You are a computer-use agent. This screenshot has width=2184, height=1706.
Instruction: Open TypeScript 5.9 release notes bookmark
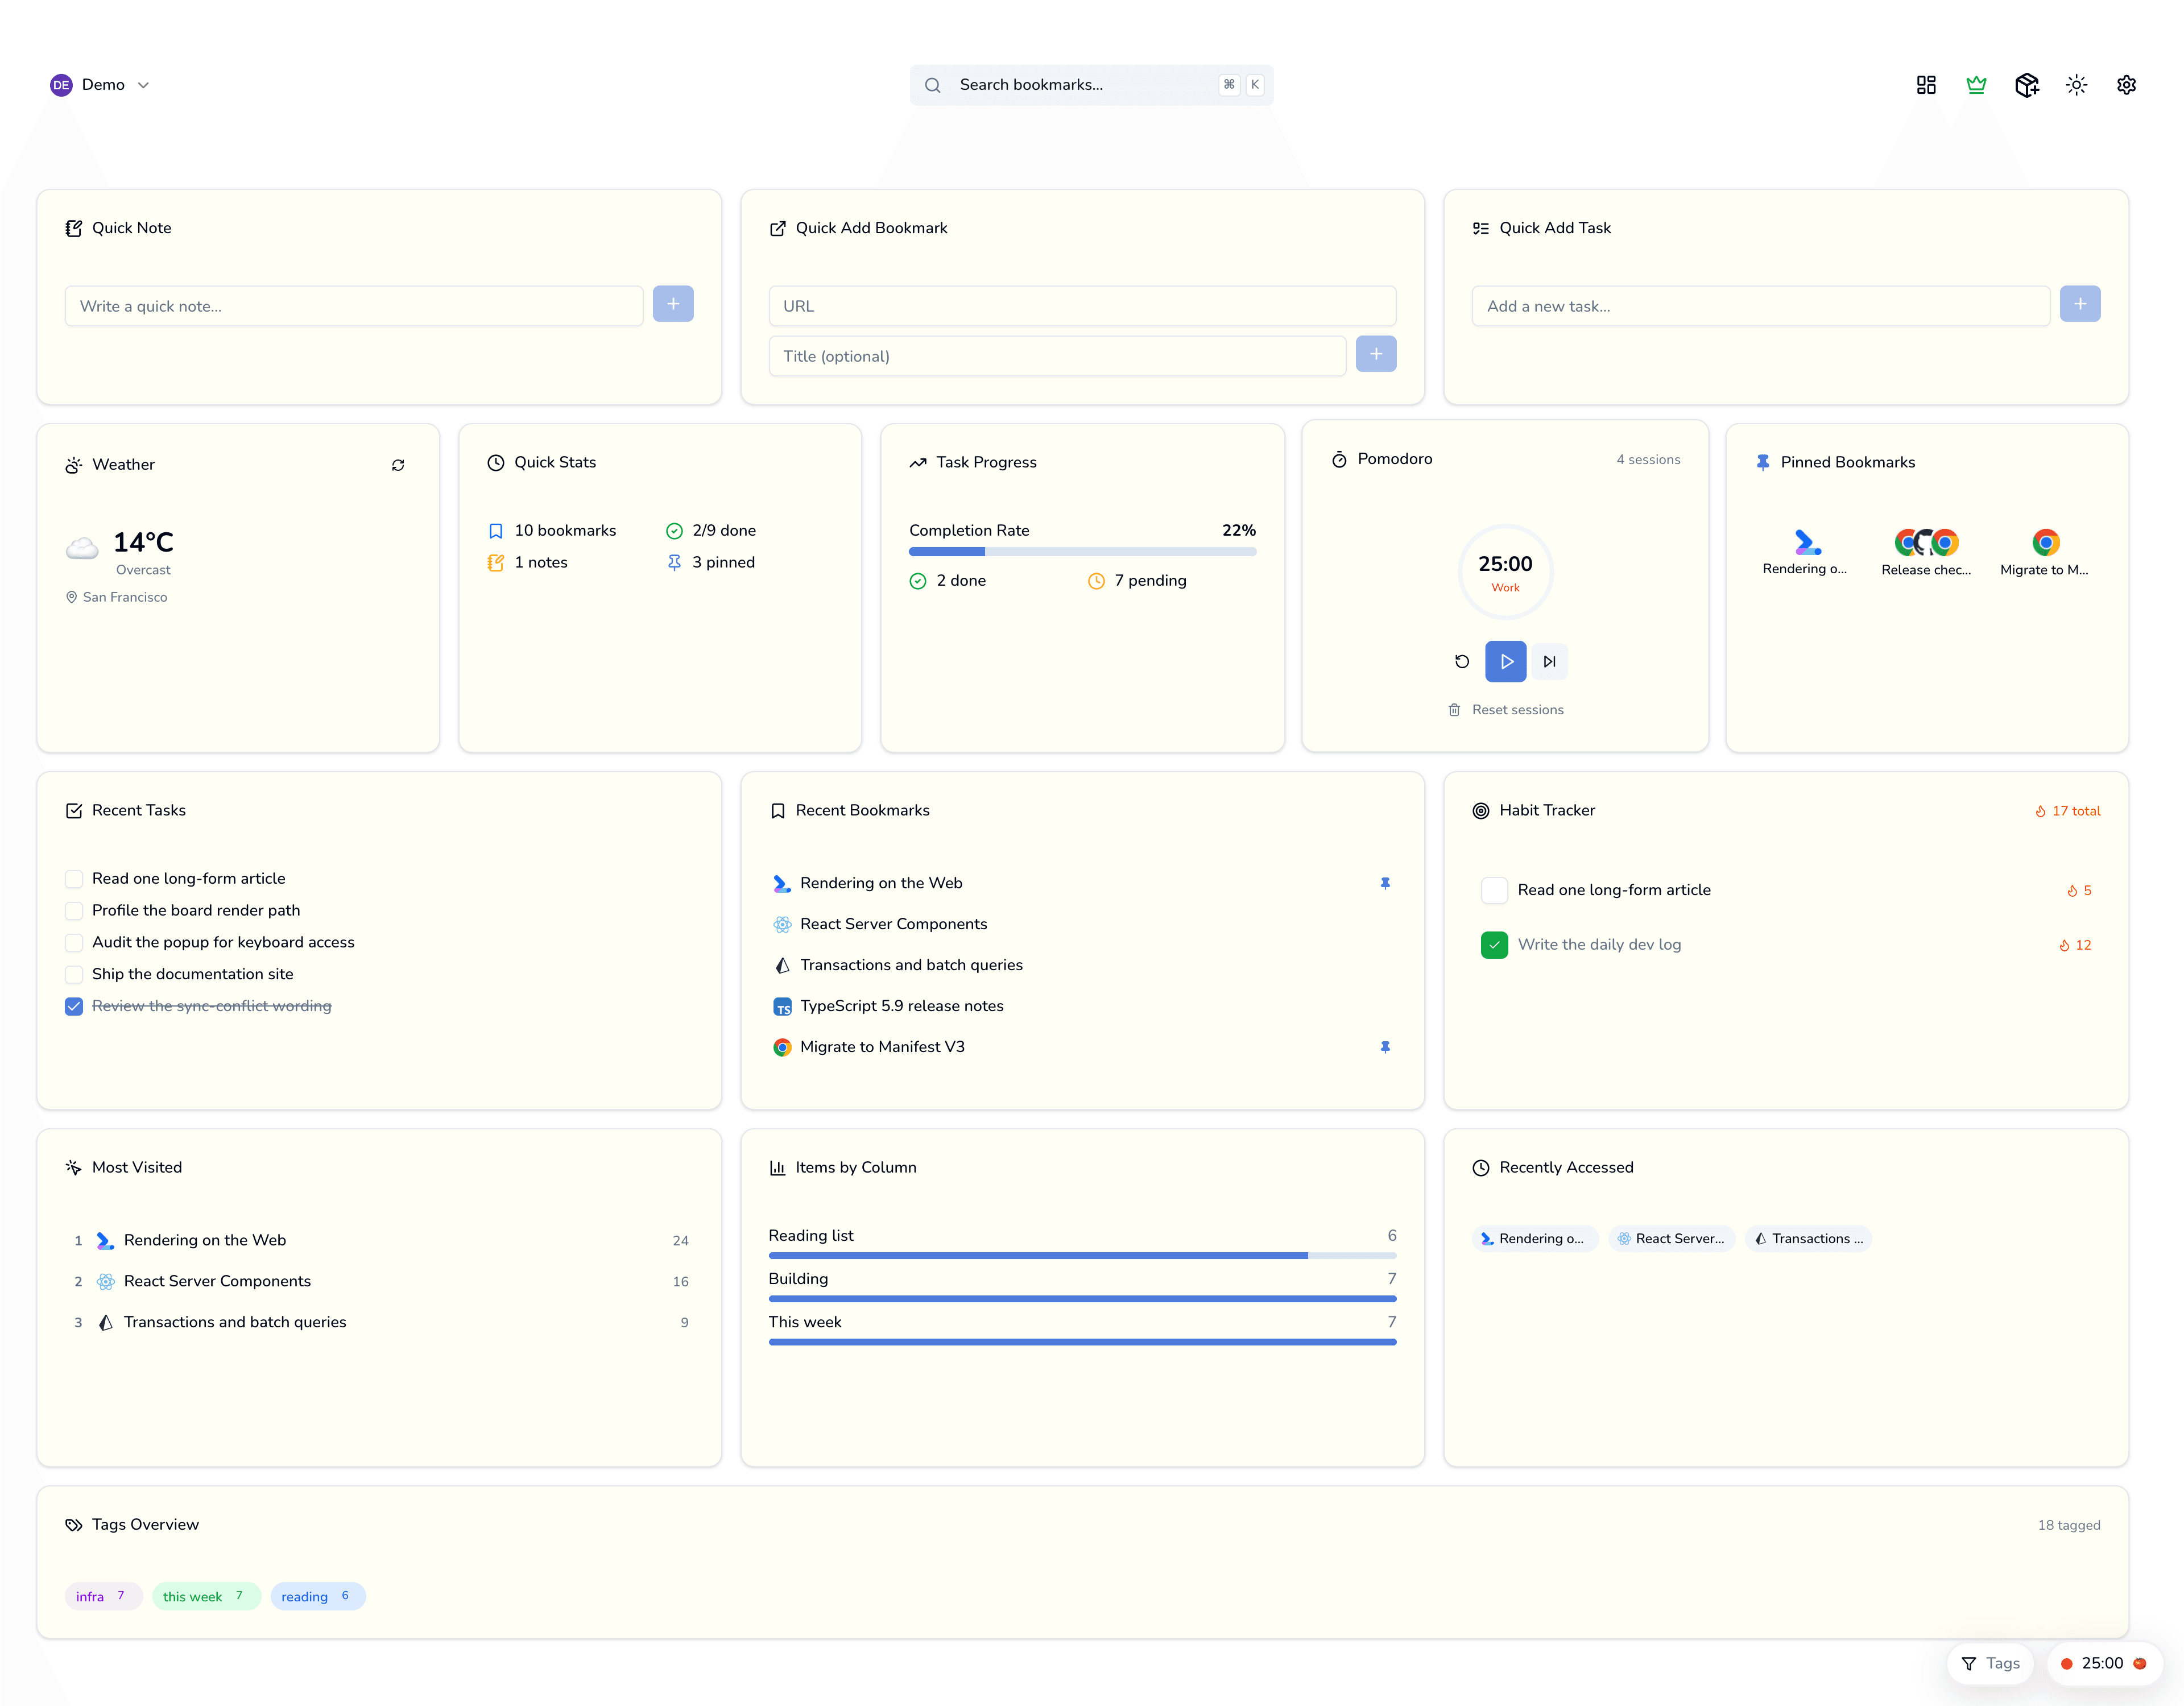pos(1082,1006)
